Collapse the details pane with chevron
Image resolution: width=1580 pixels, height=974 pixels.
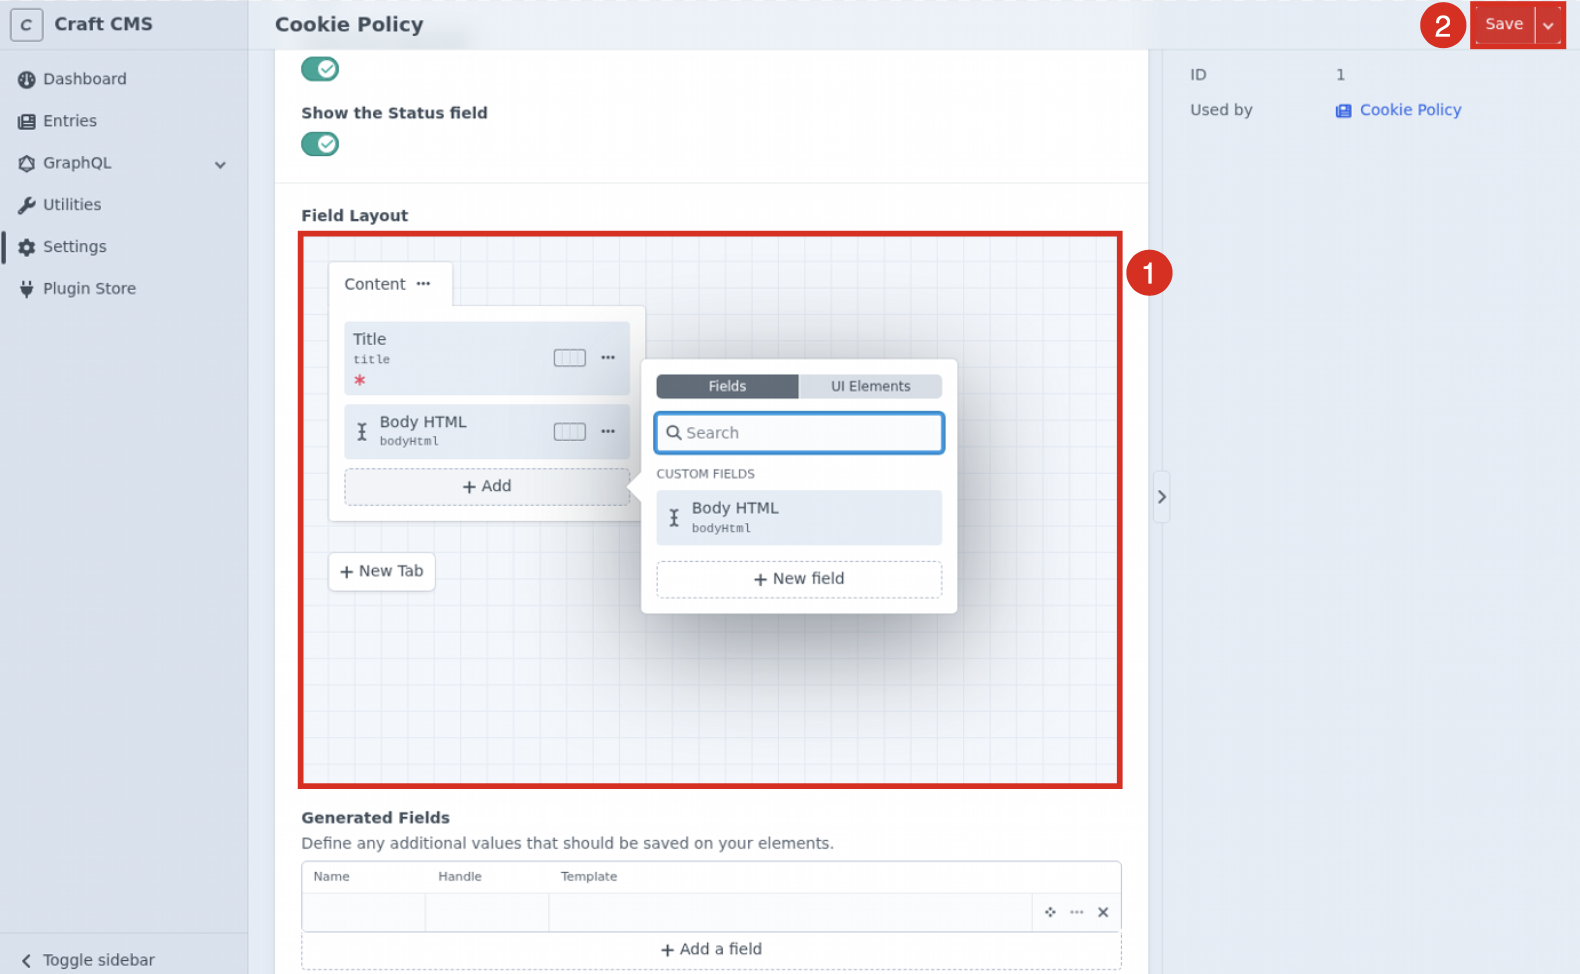(1161, 497)
